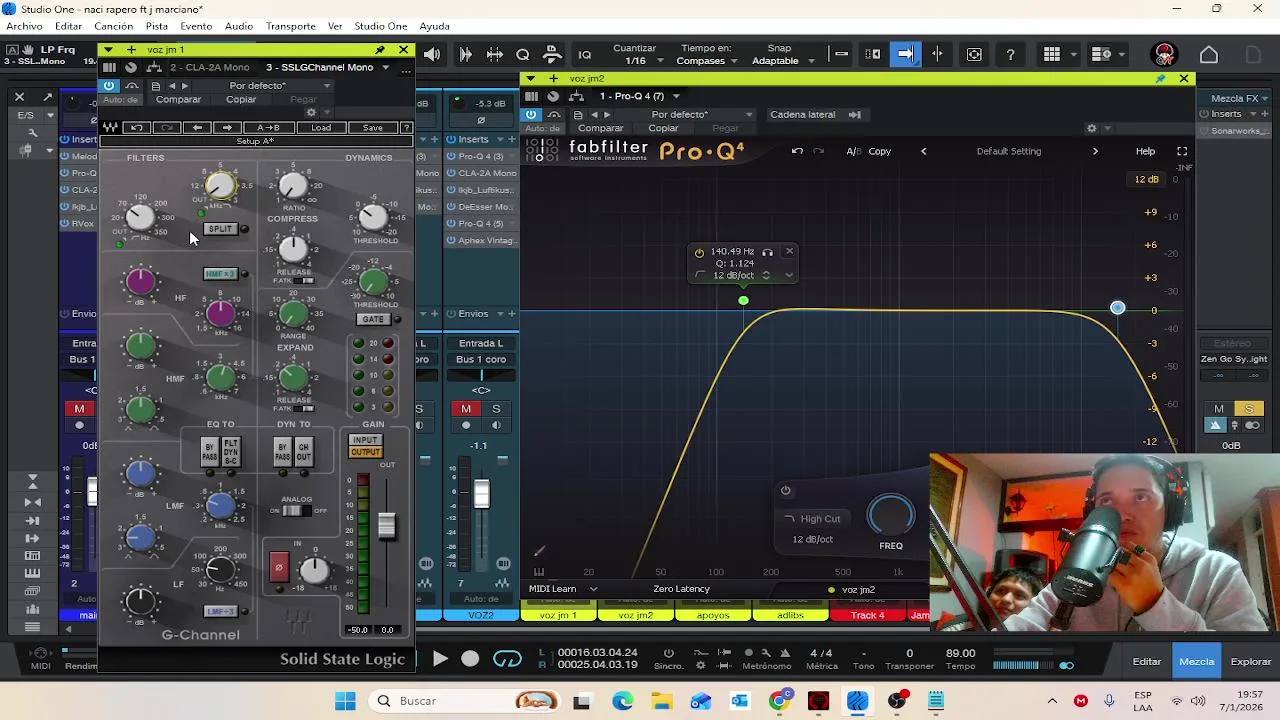Open Mezcla FX dropdown in mixer
Viewport: 1280px width, 720px height.
tap(1241, 98)
